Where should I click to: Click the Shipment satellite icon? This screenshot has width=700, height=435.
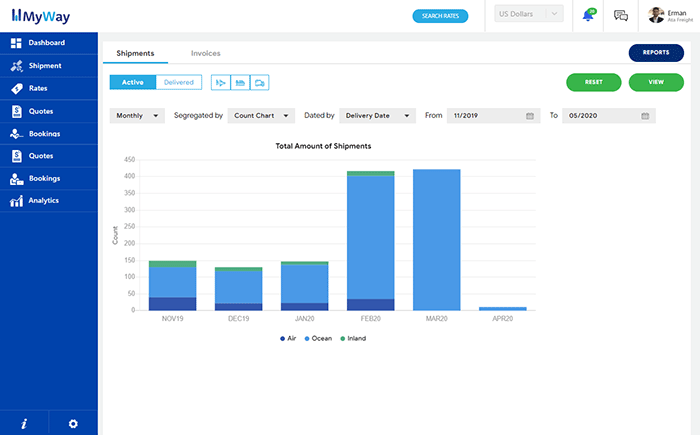click(17, 66)
